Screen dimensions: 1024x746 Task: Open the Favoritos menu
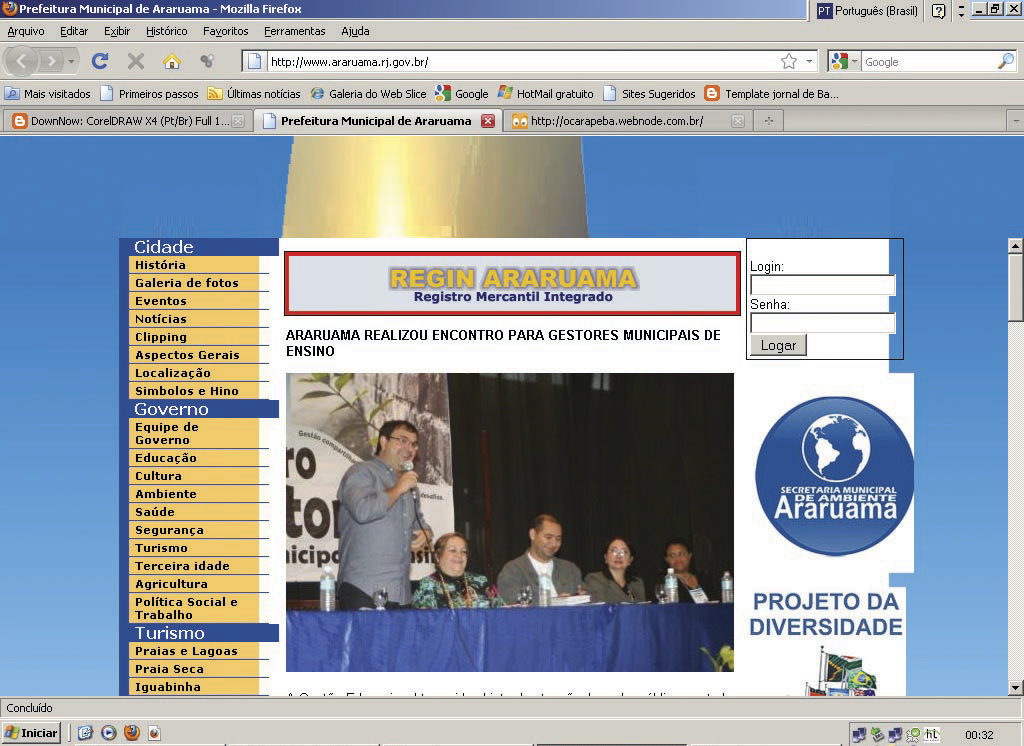(225, 31)
